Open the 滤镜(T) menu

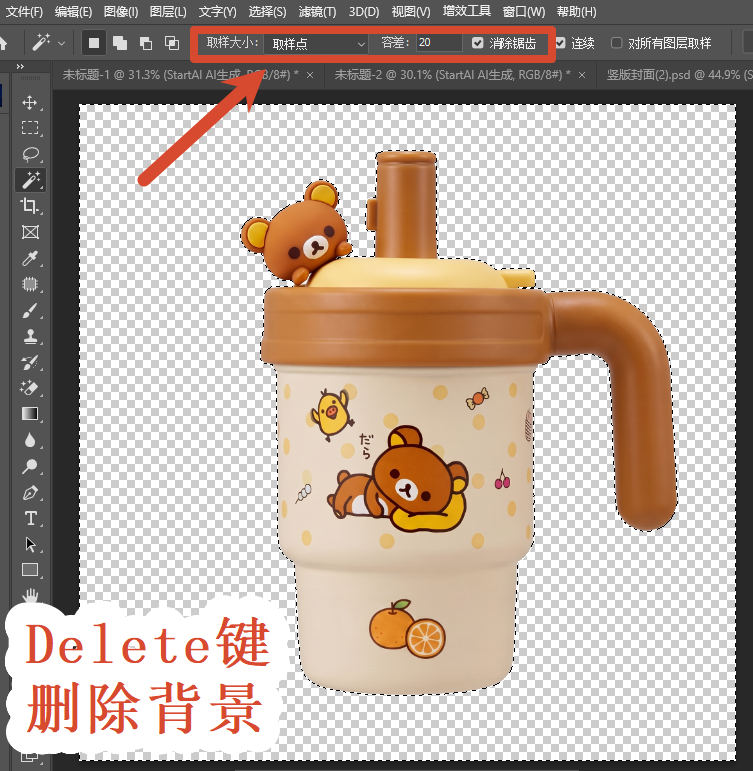317,11
